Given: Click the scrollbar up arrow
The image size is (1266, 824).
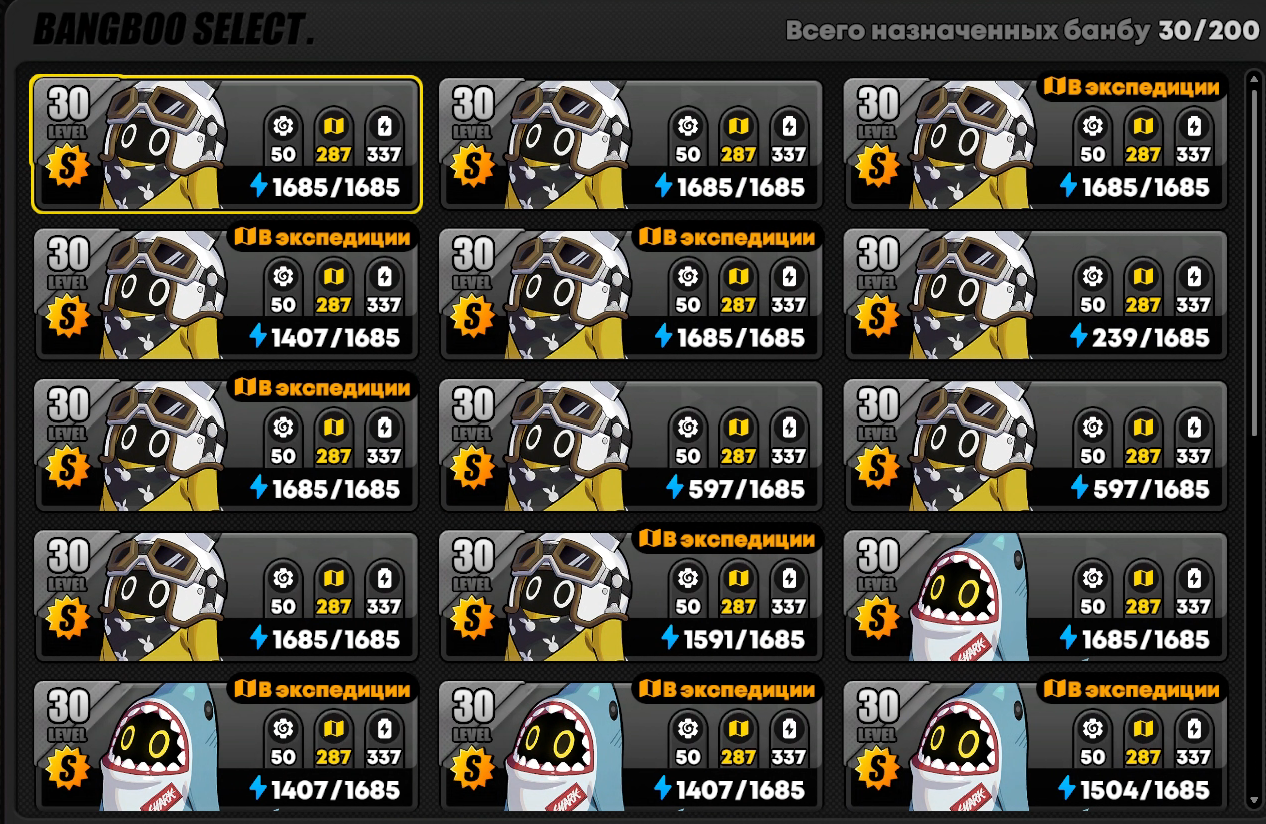Looking at the screenshot, I should click(1254, 76).
